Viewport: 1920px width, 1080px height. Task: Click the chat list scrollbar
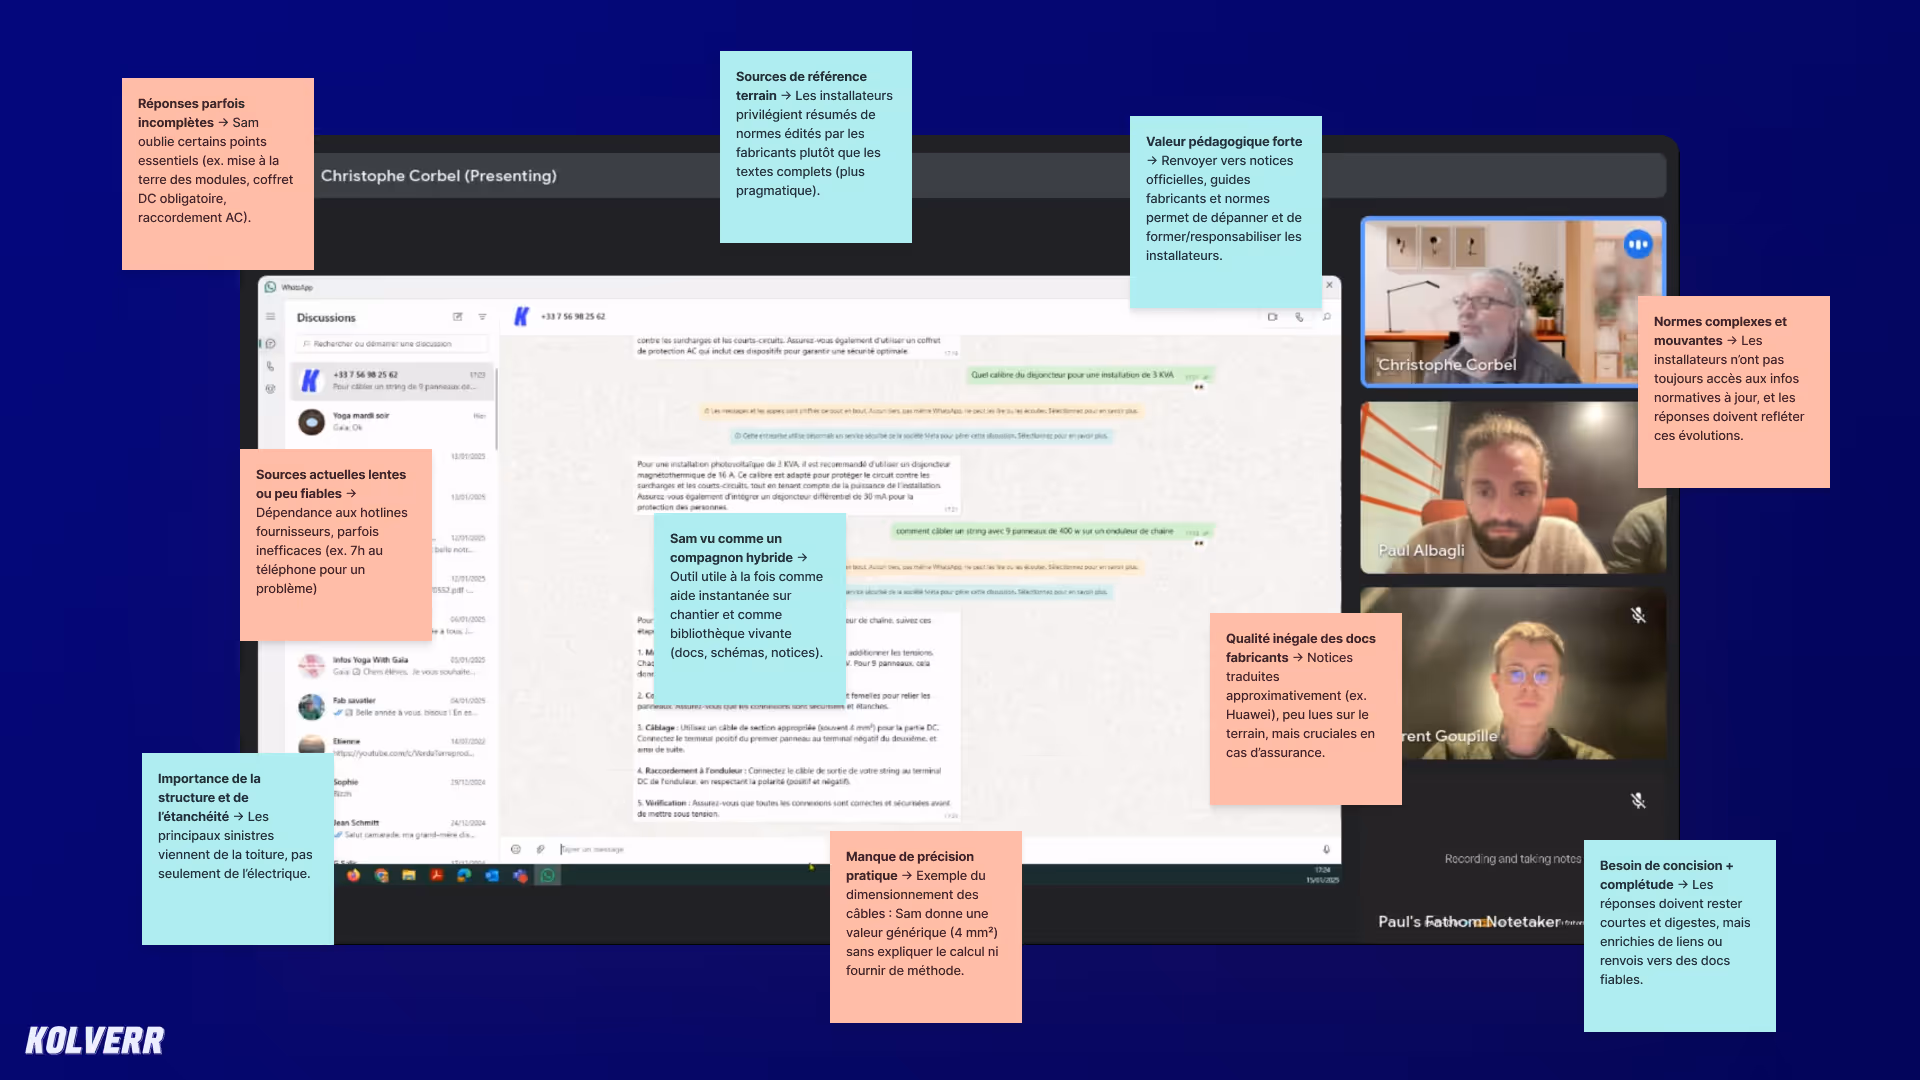[496, 410]
